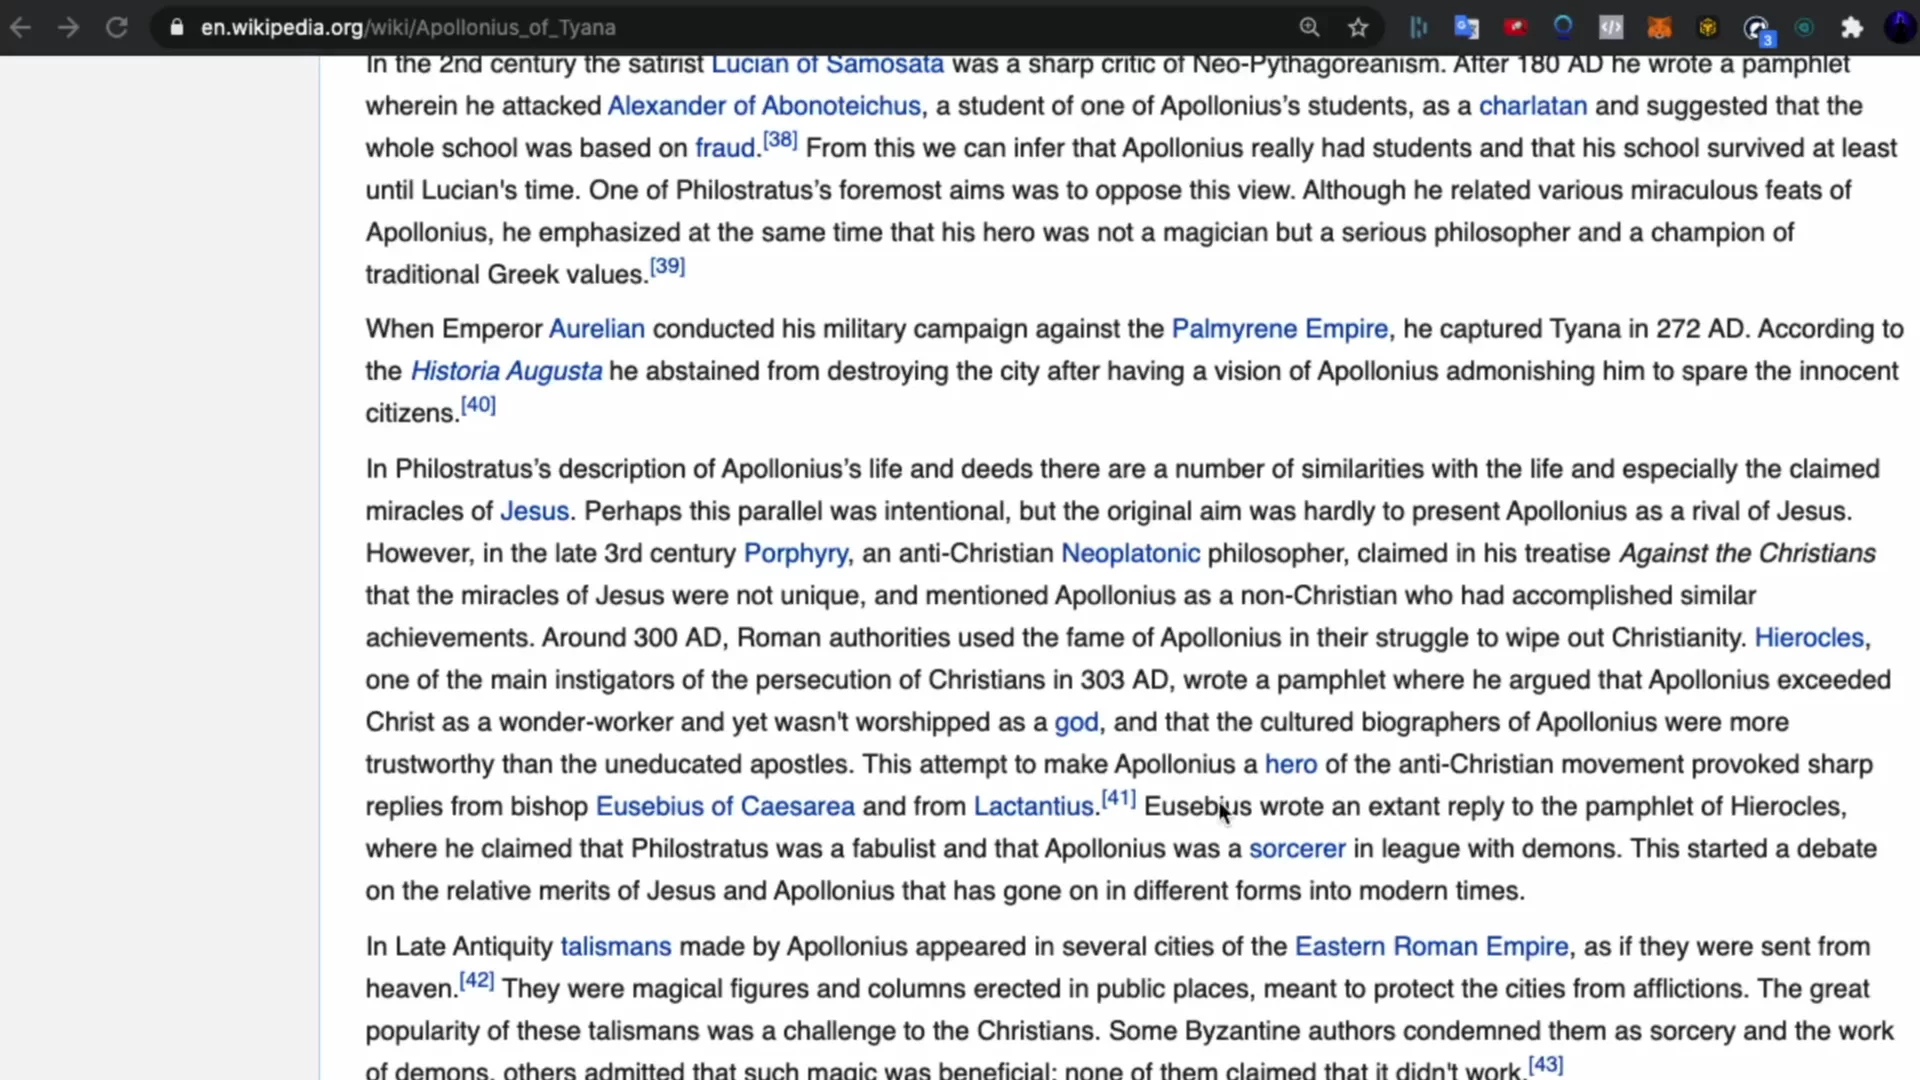
Task: Open the MetaMask fox extension
Action: coord(1659,27)
